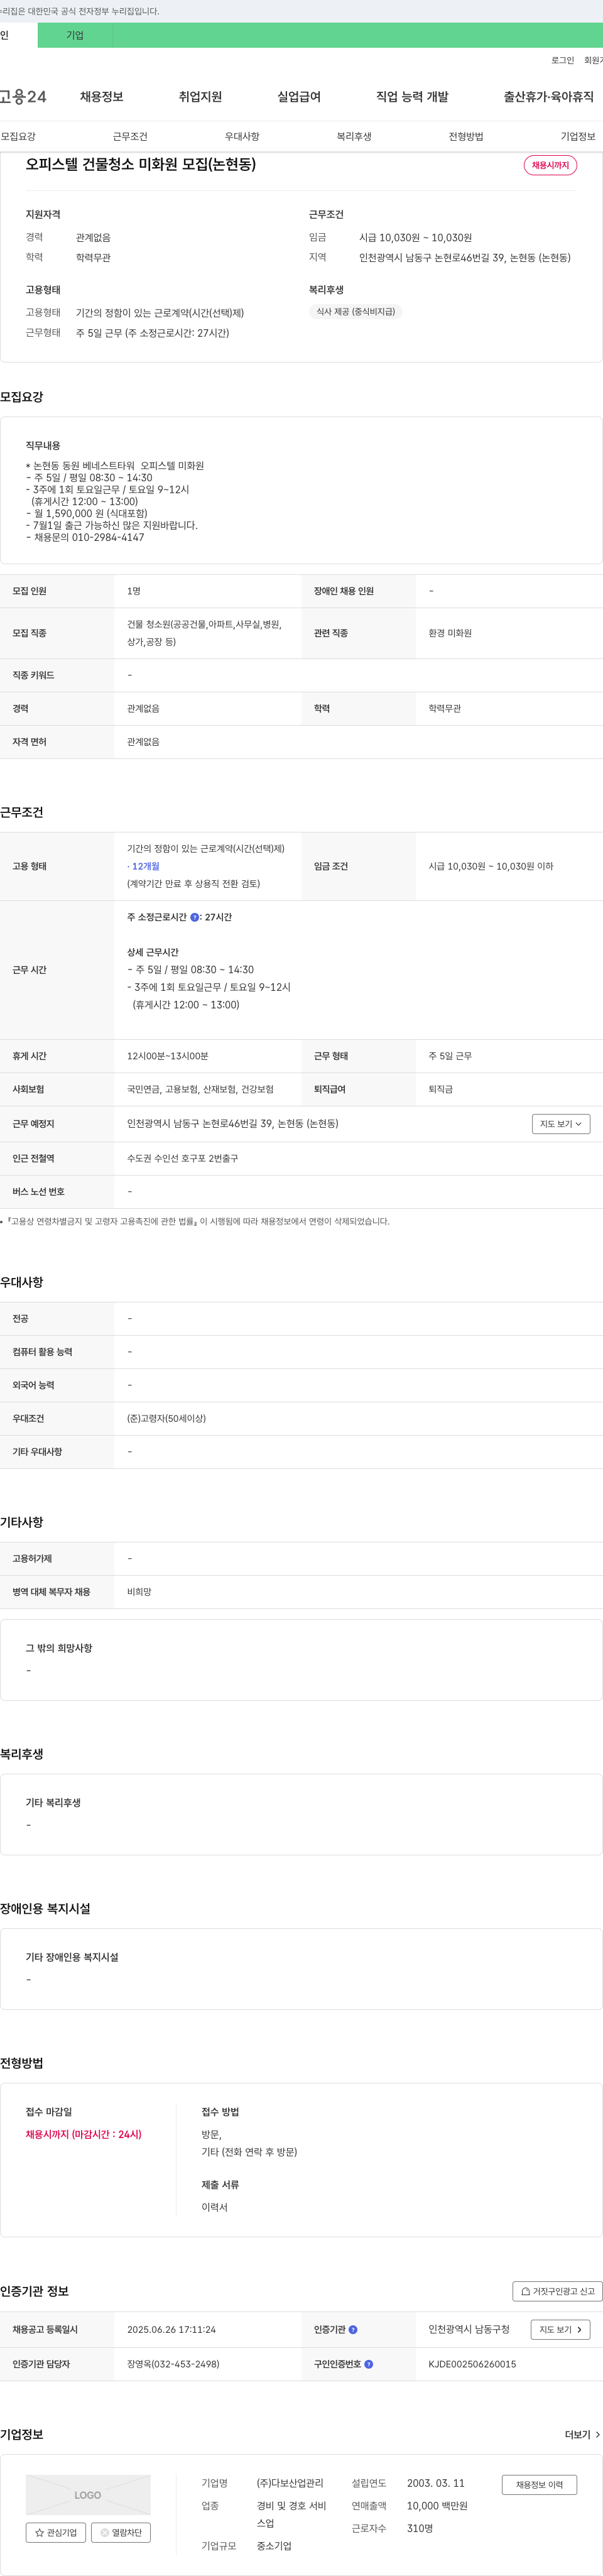Click the 12개월 contract period text
The height and width of the screenshot is (2576, 603).
(145, 866)
